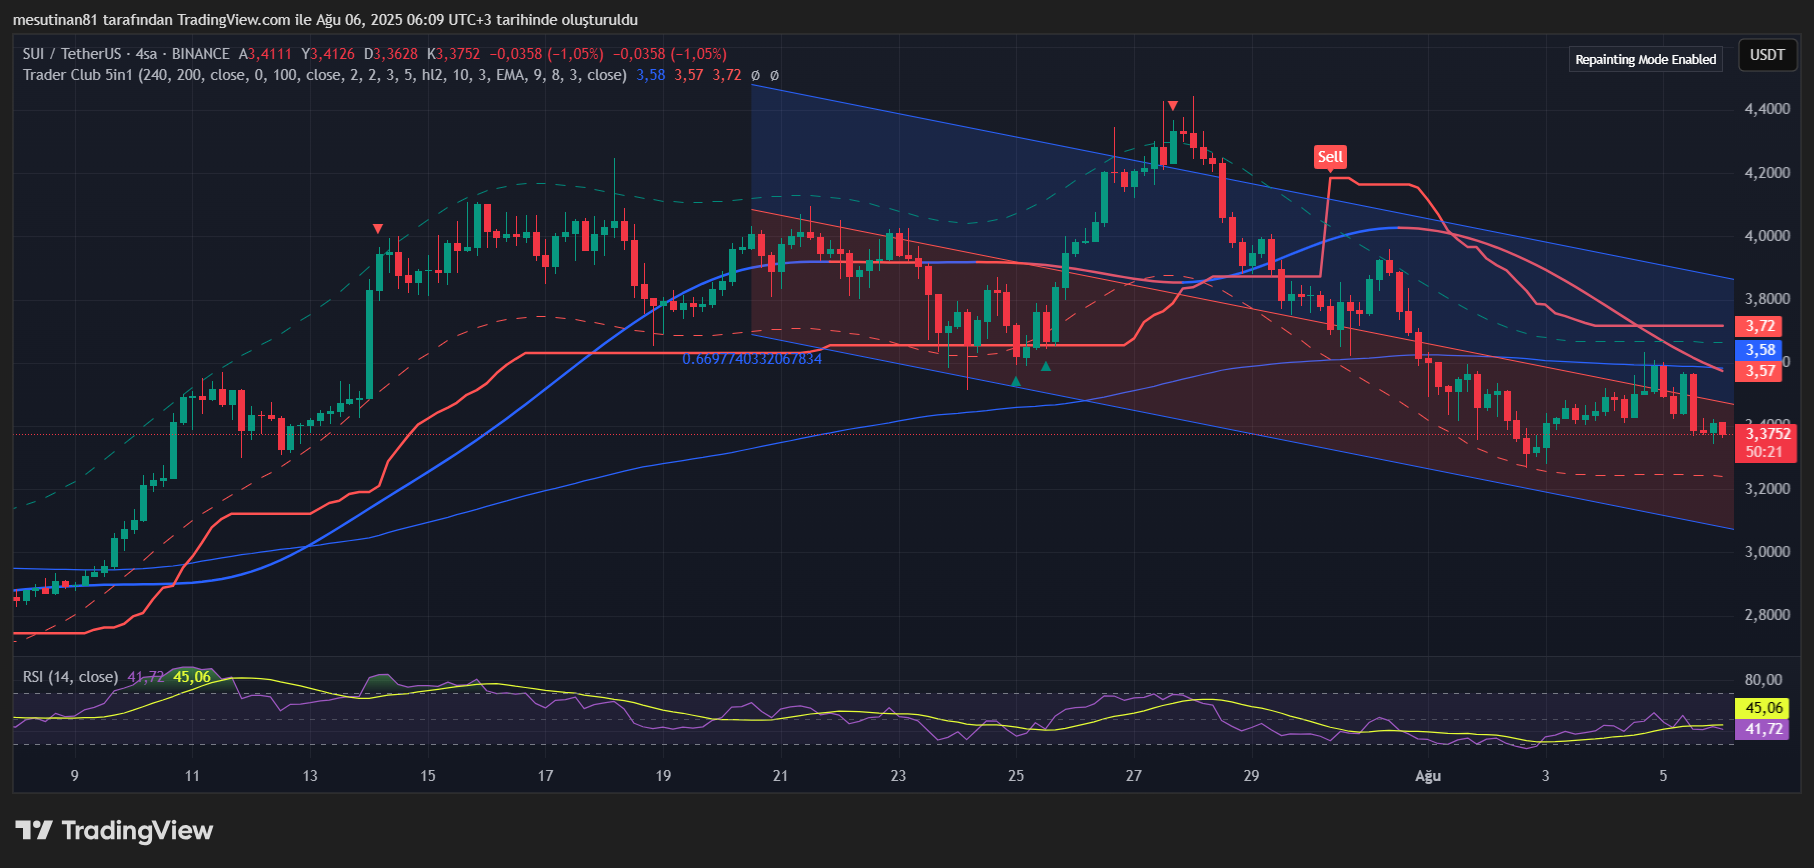Click the blue 3,58 price axis label
The height and width of the screenshot is (868, 1814).
pyautogui.click(x=1760, y=350)
